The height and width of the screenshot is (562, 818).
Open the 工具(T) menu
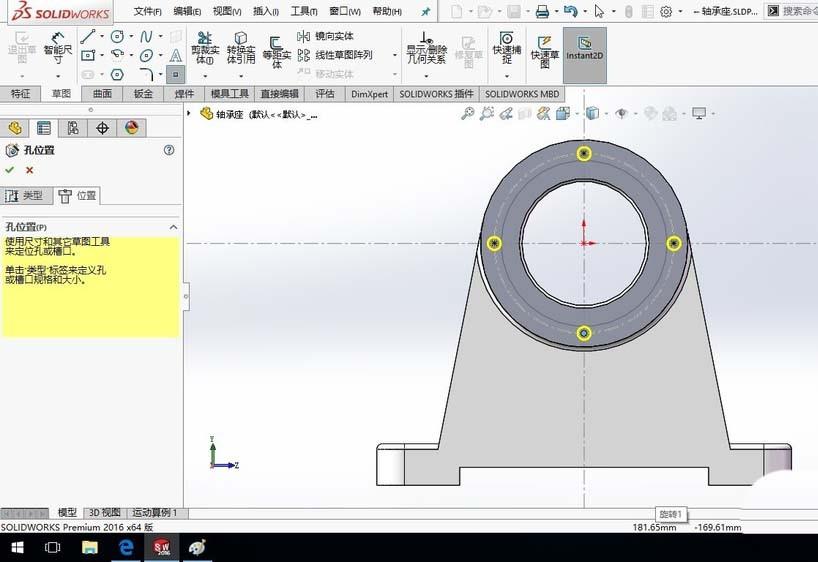[304, 11]
